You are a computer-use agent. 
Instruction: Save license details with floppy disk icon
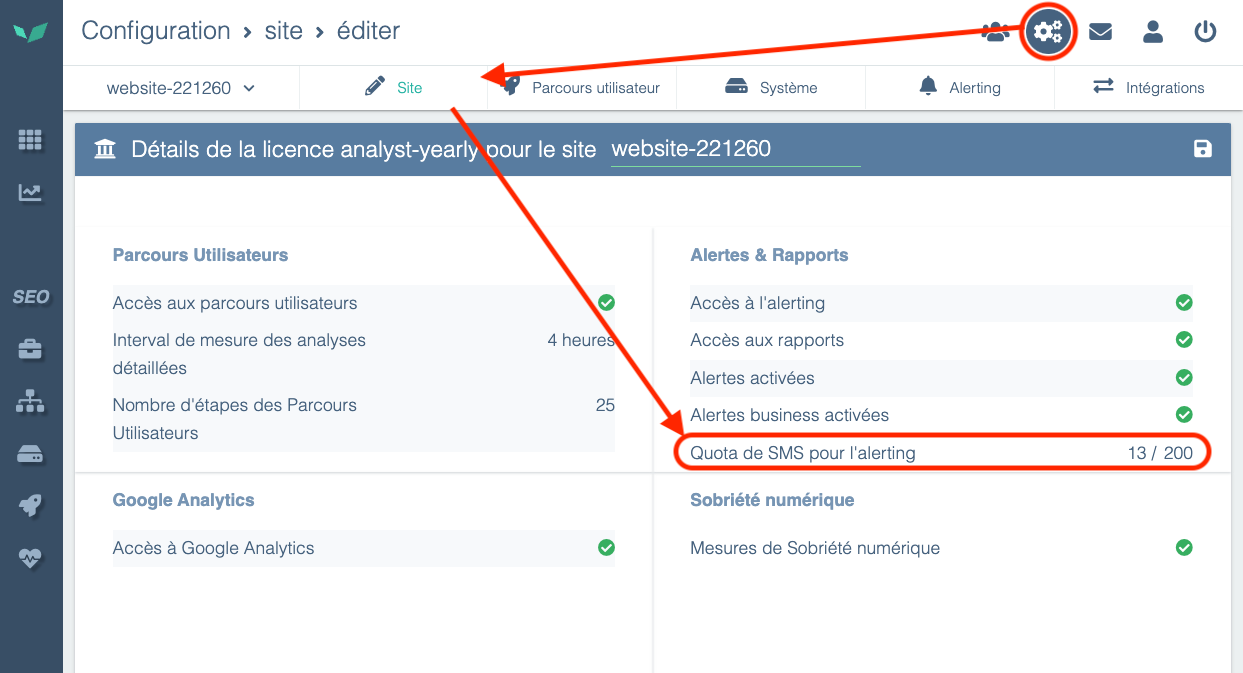pyautogui.click(x=1202, y=149)
